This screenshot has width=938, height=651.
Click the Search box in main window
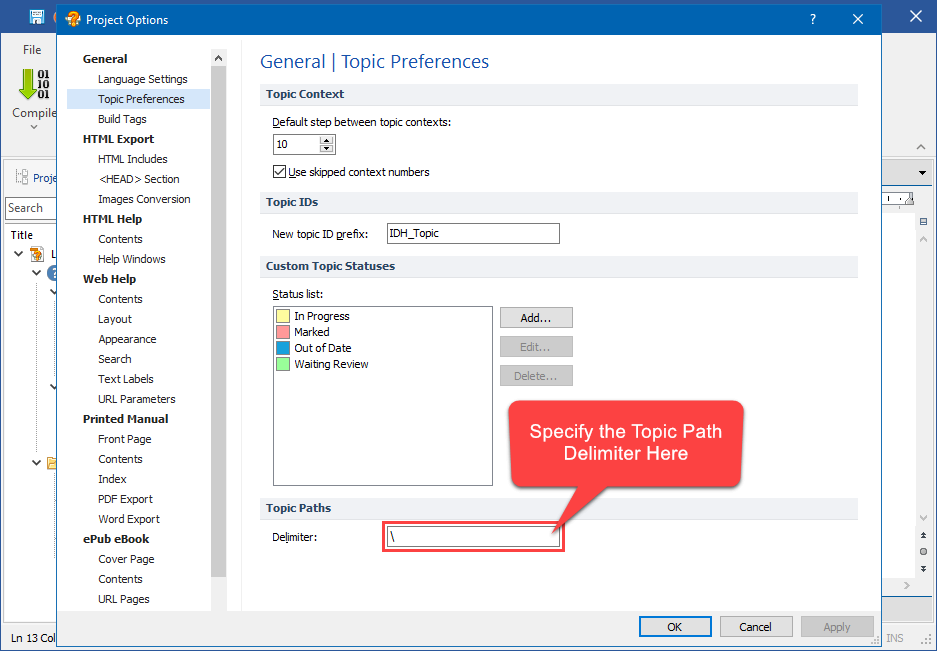click(31, 208)
